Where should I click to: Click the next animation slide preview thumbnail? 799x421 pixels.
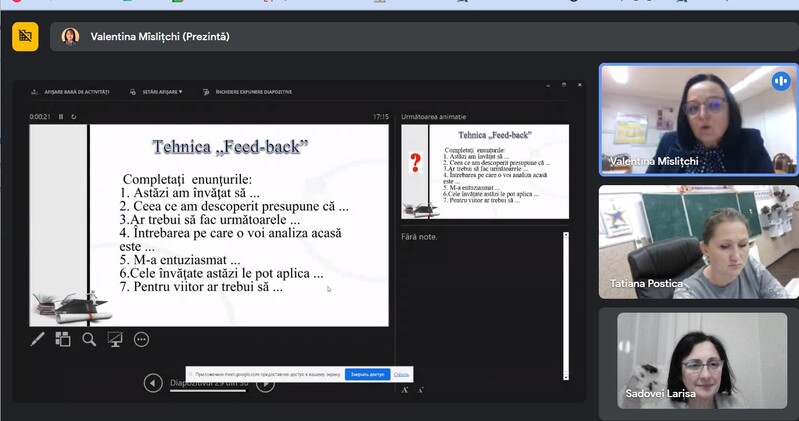tap(484, 171)
